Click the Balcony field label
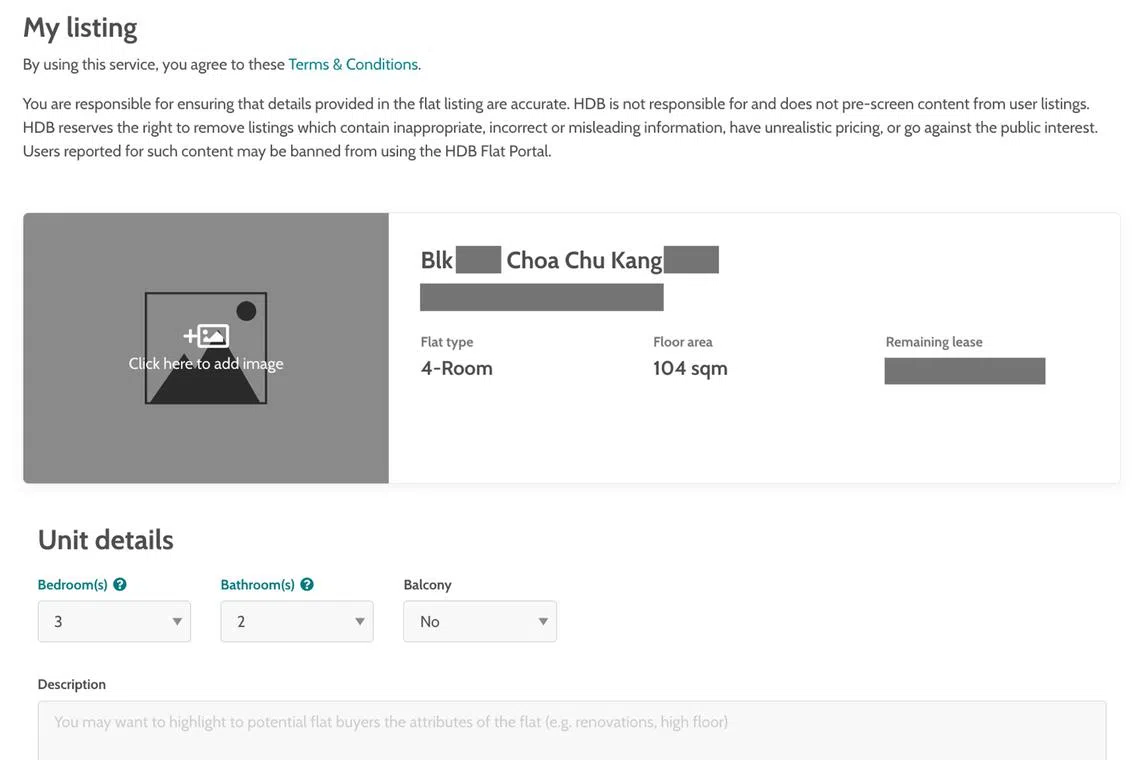Image resolution: width=1140 pixels, height=760 pixels. [x=427, y=585]
